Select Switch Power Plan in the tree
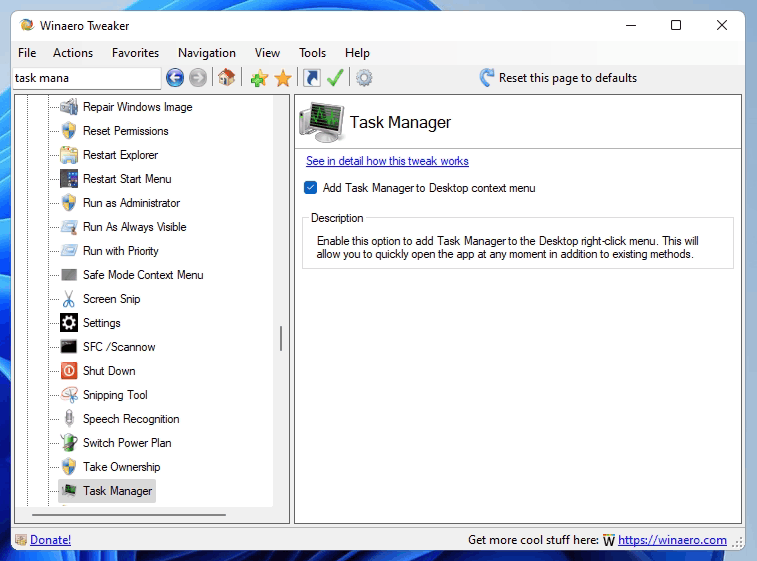This screenshot has width=757, height=561. pyautogui.click(x=127, y=443)
